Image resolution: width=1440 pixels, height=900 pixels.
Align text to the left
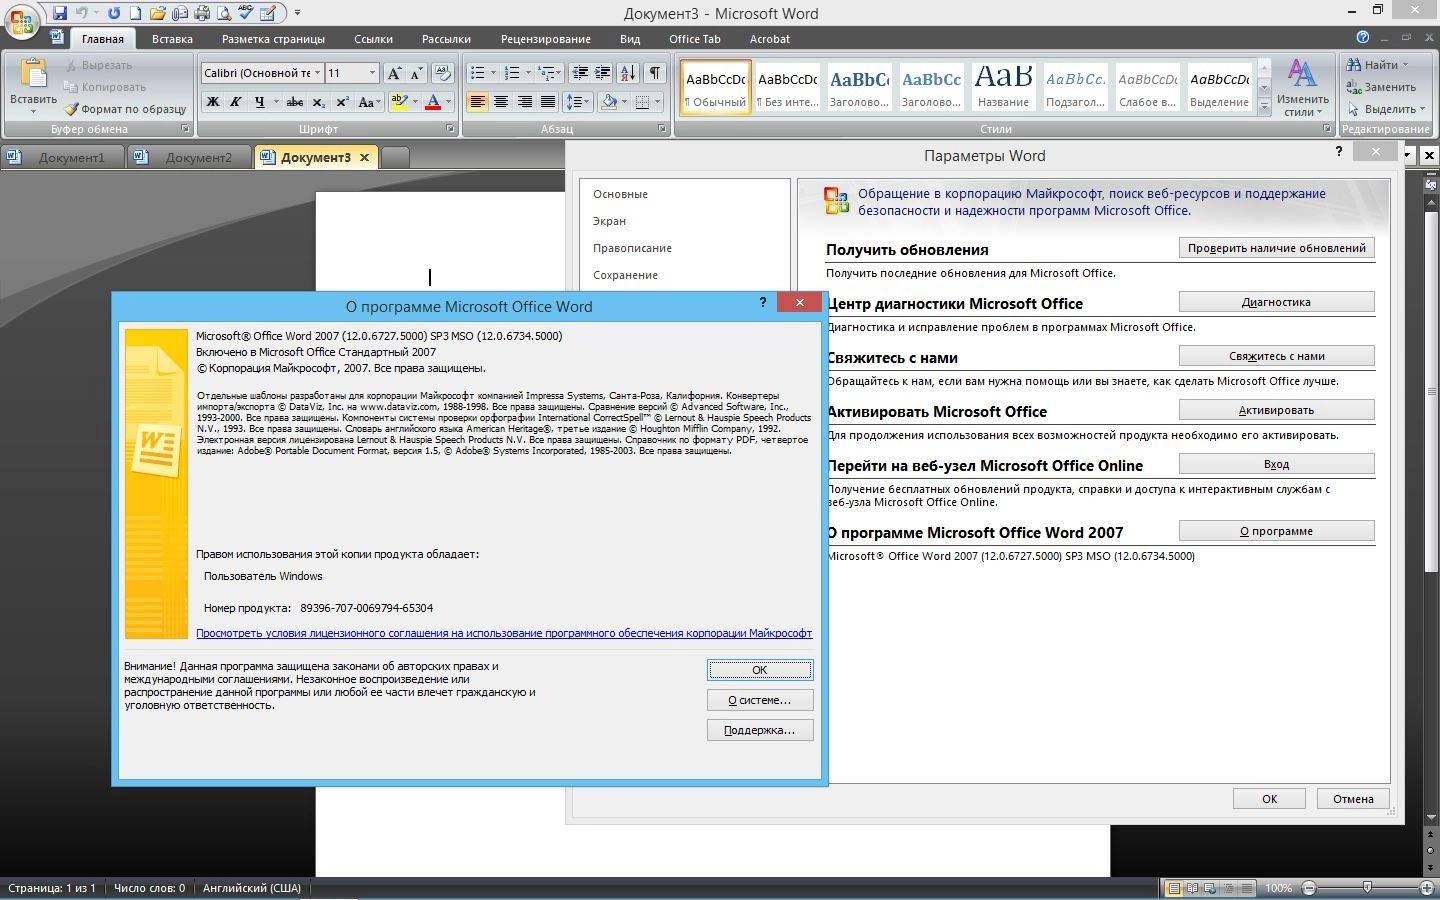click(477, 102)
